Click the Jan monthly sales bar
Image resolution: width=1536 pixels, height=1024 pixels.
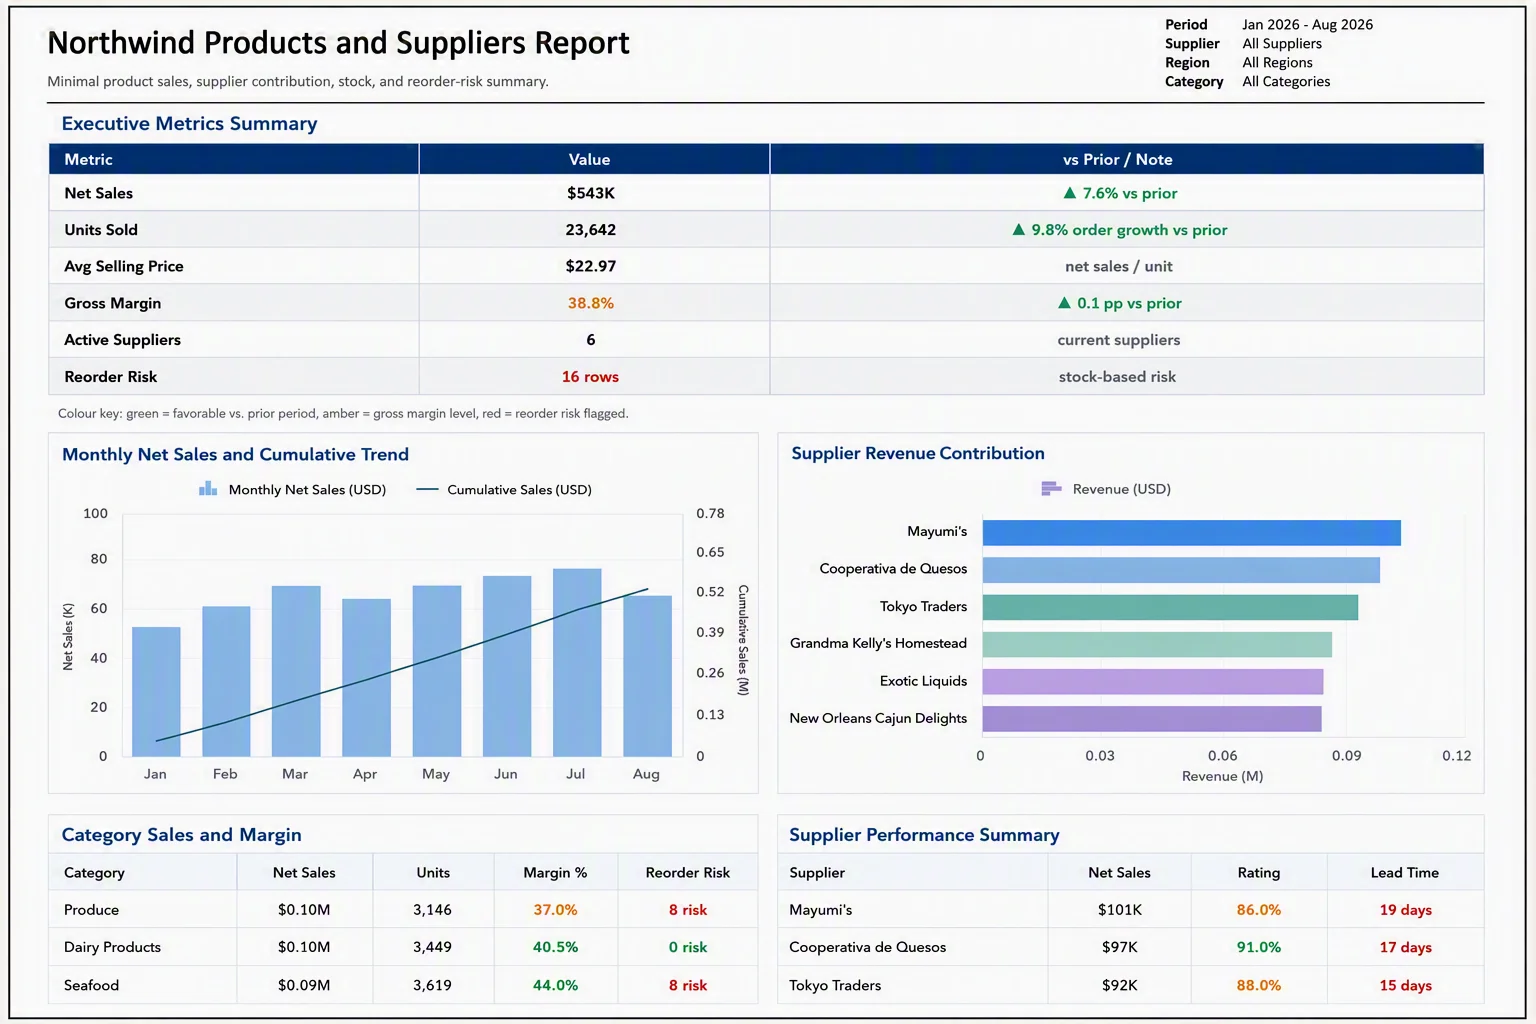156,691
